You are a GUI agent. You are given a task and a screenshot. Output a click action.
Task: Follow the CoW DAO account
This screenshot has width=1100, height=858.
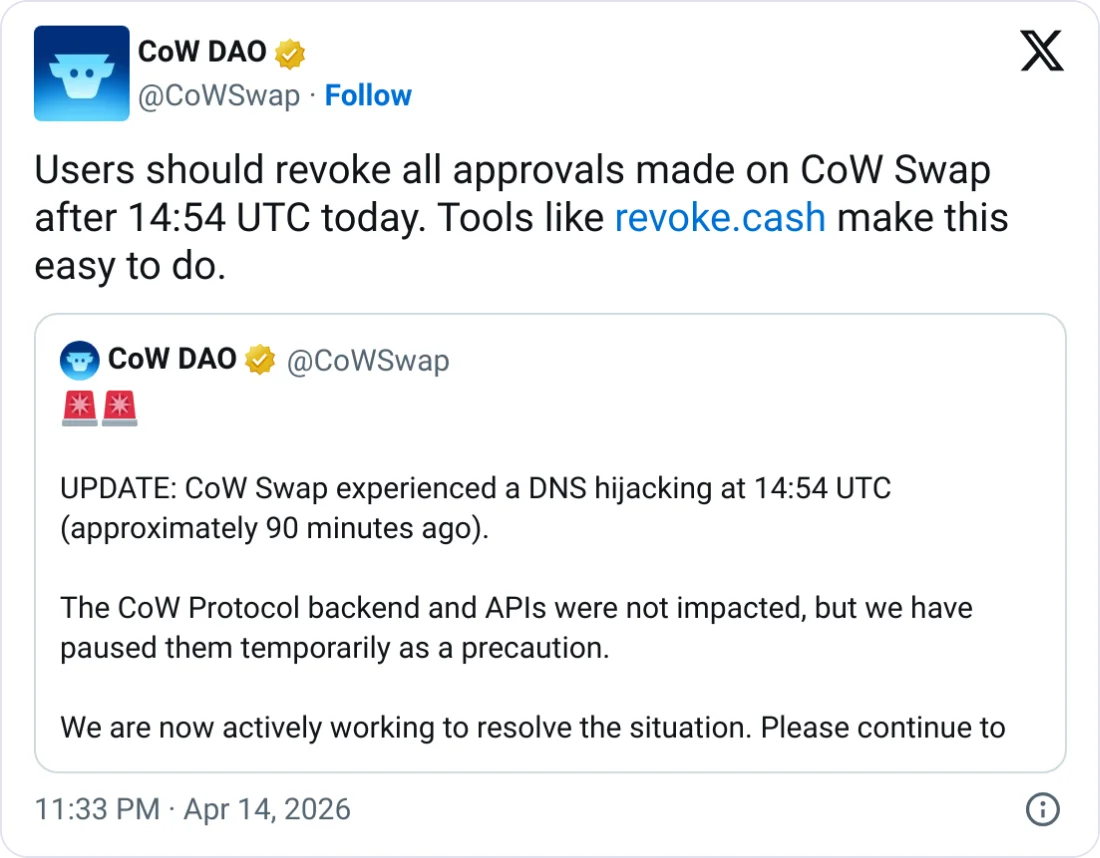(368, 95)
